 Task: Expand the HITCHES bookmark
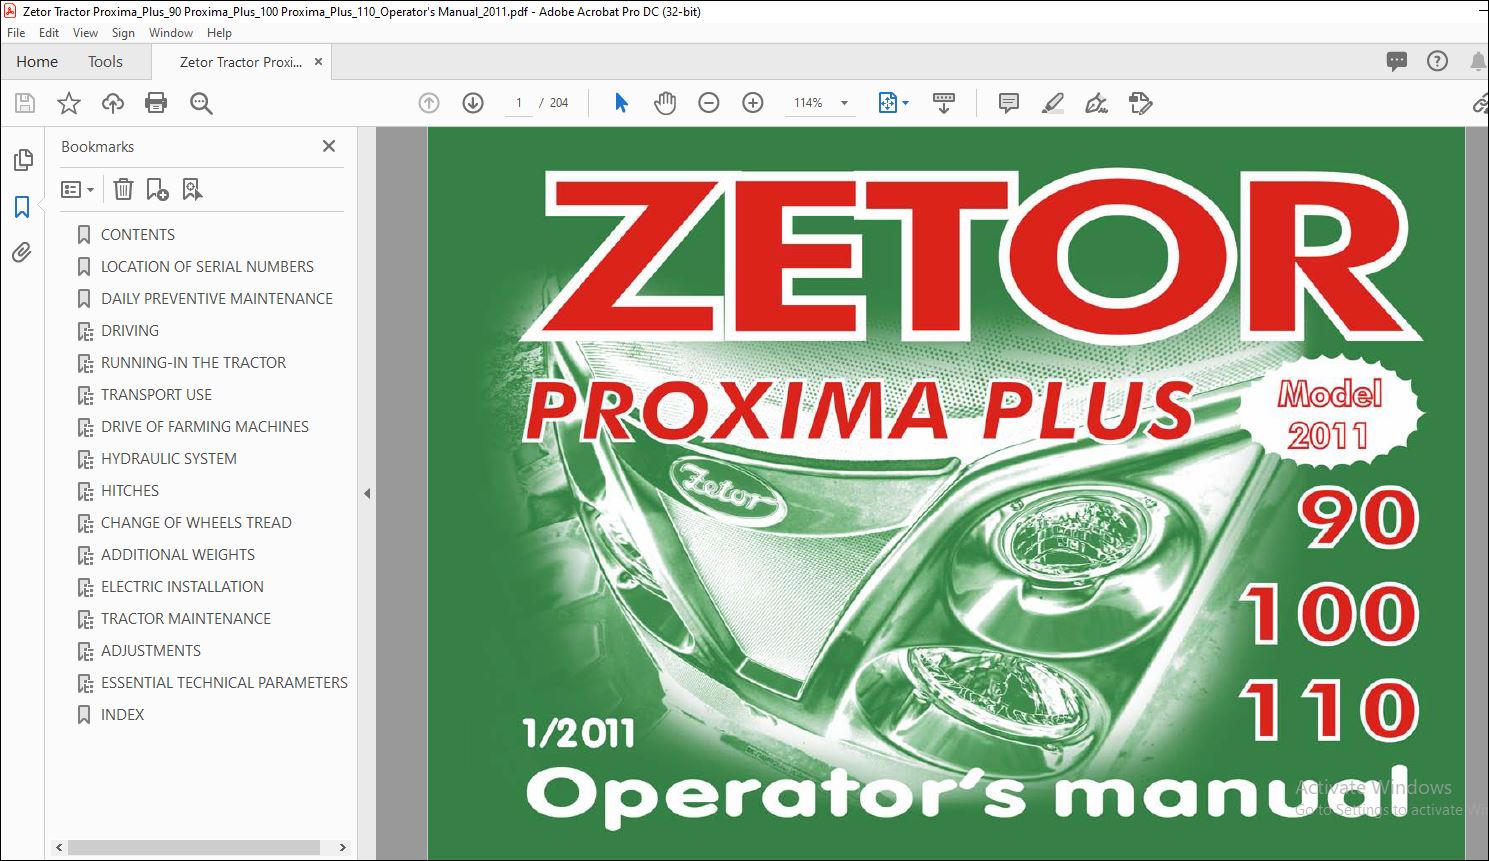tap(85, 491)
